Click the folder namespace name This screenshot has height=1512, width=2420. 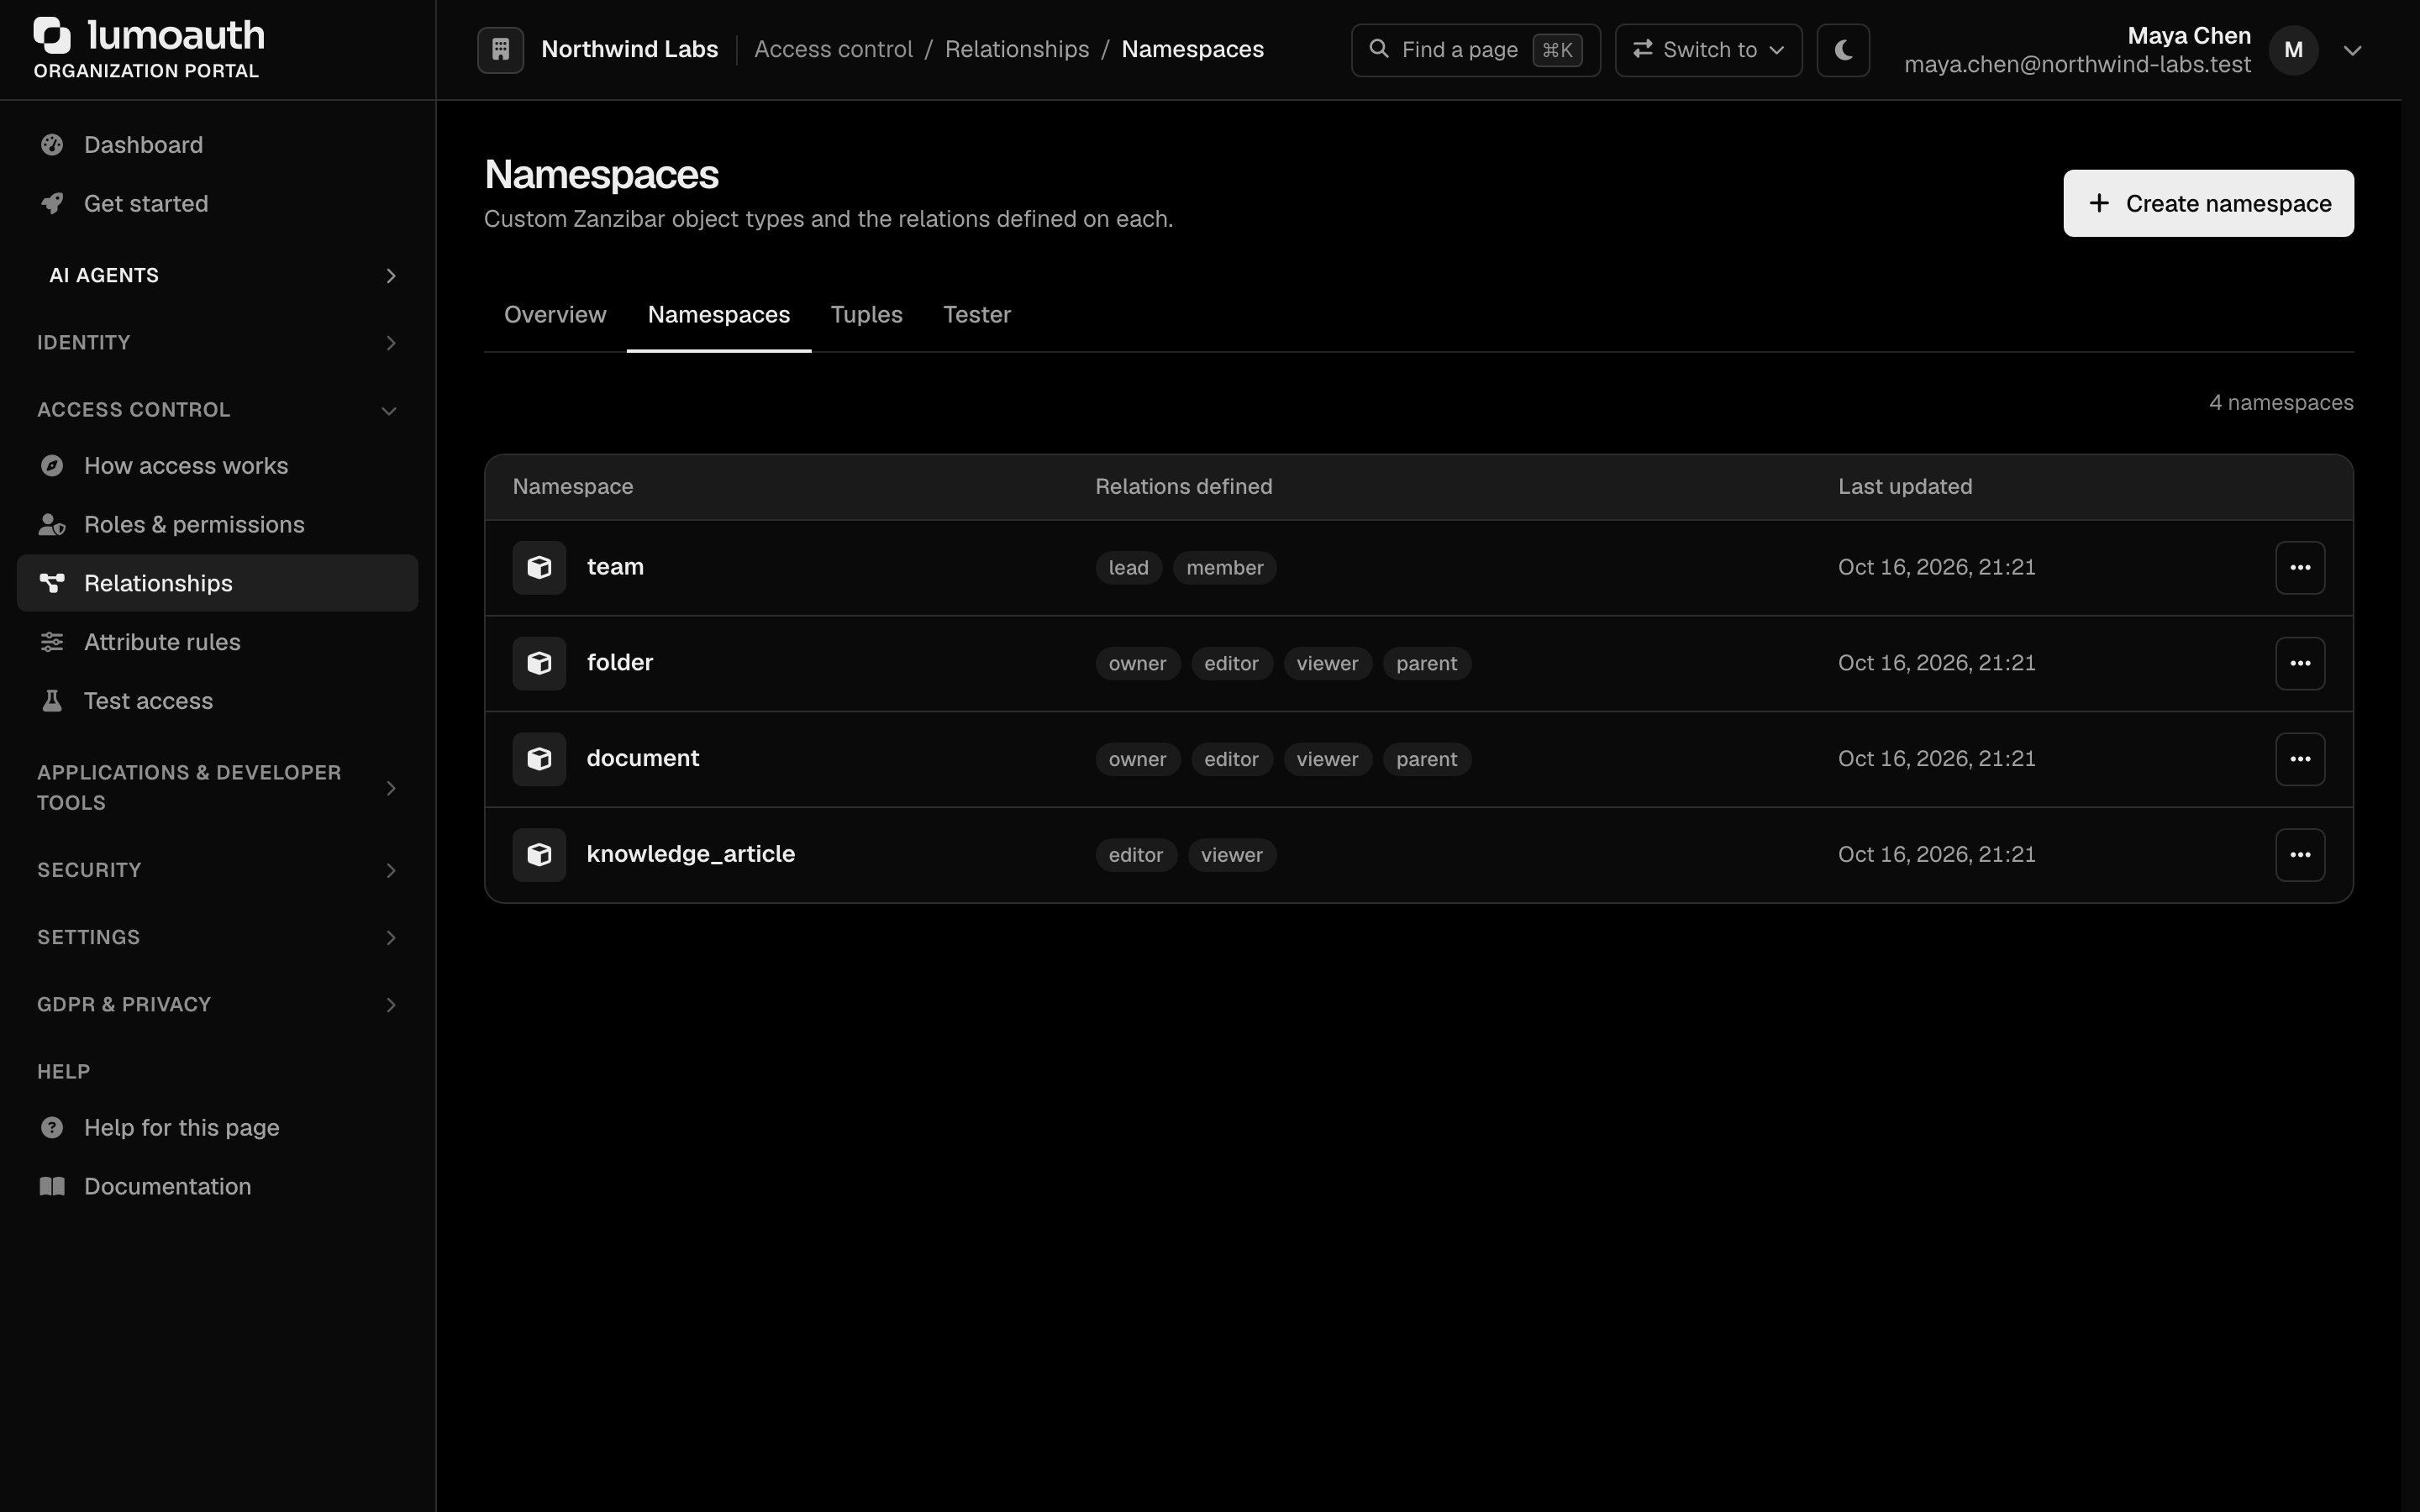(x=619, y=663)
